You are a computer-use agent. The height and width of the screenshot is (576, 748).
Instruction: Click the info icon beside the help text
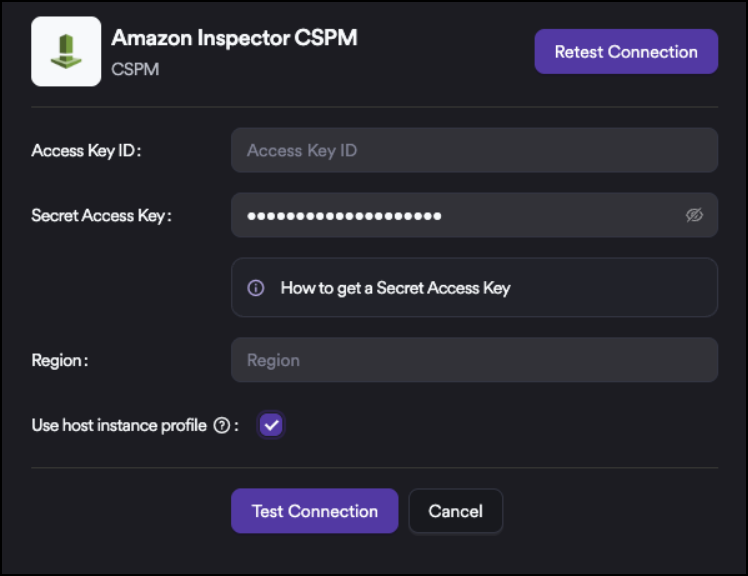tap(256, 288)
